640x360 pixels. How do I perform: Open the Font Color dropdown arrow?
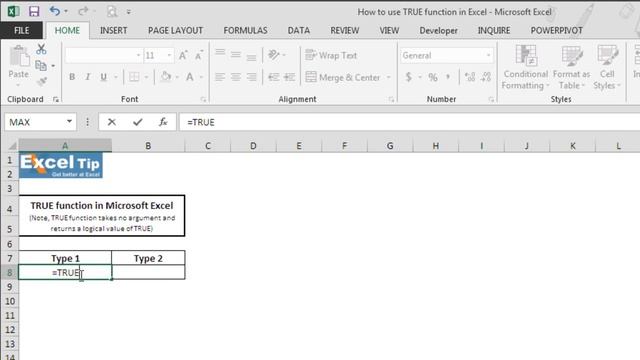pos(201,77)
